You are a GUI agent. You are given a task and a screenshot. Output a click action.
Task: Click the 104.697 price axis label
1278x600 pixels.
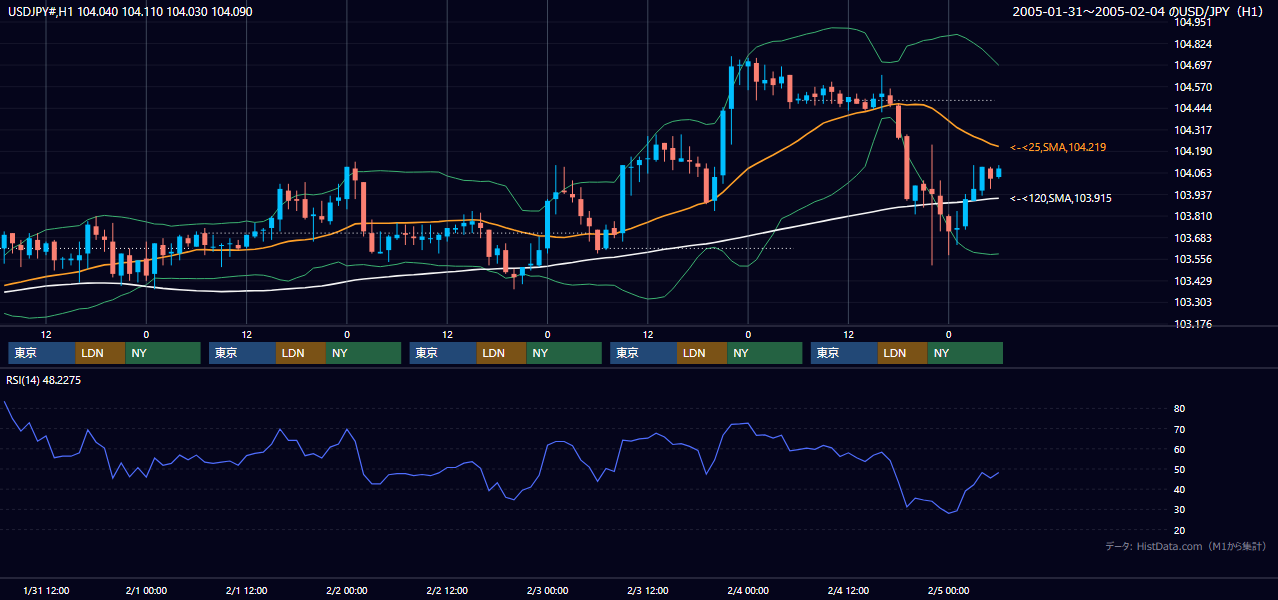tap(1194, 65)
